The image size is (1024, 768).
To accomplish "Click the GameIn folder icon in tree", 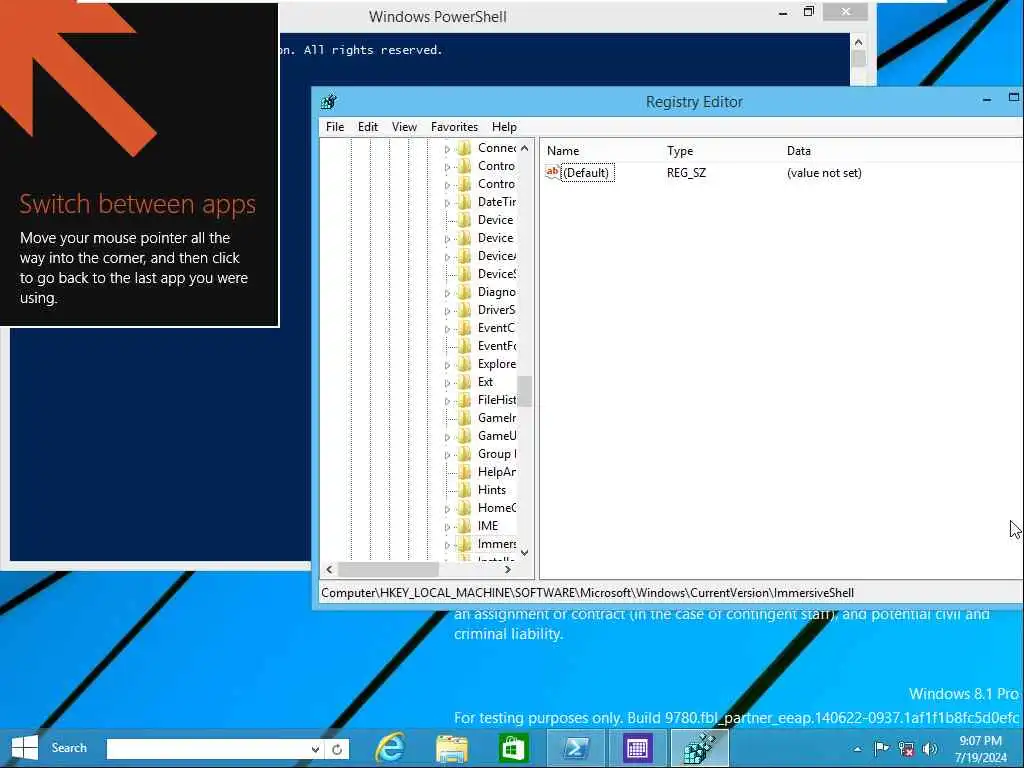I will (464, 417).
